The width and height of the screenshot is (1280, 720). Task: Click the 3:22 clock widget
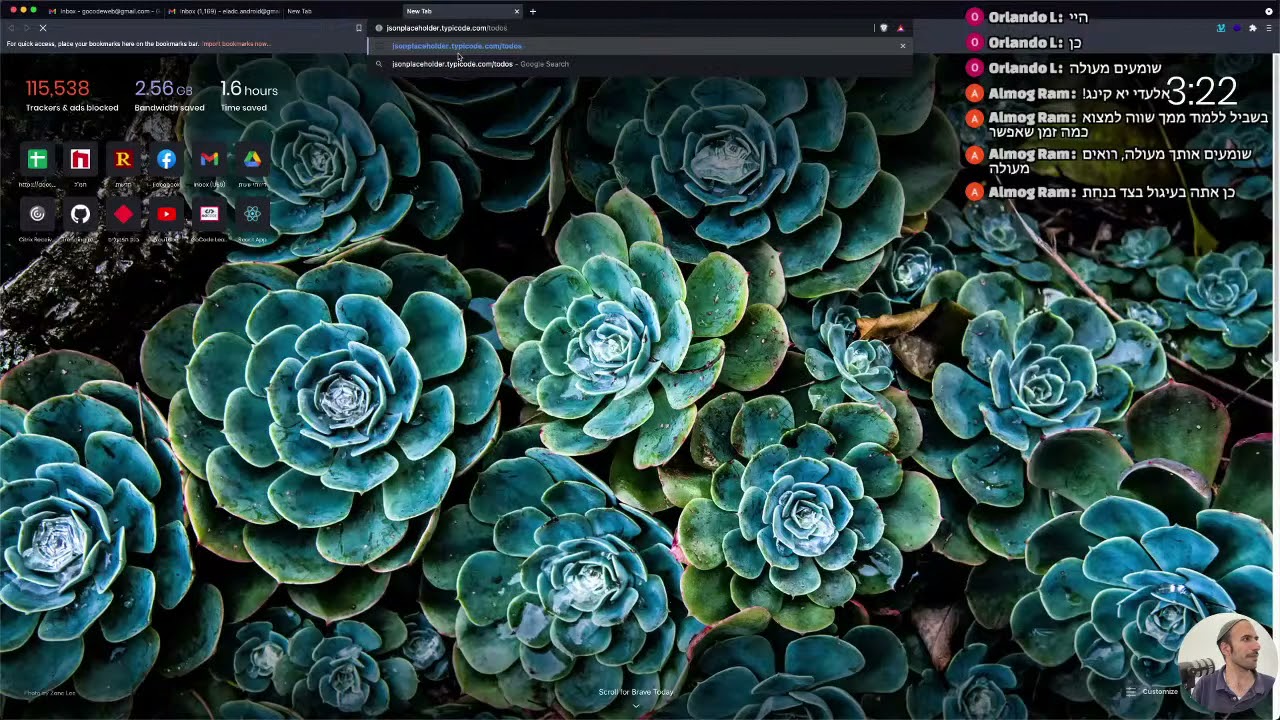(1202, 92)
